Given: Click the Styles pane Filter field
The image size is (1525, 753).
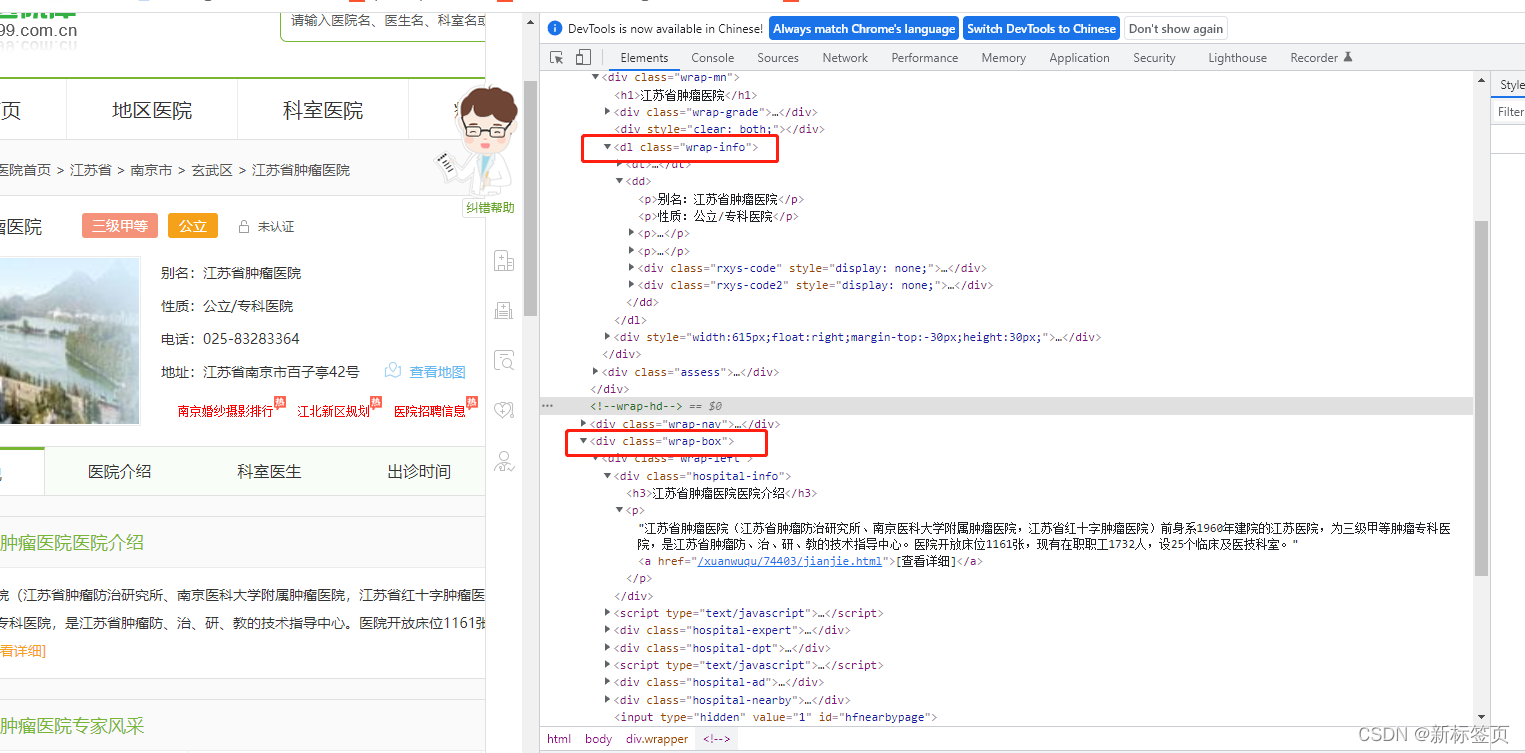Looking at the screenshot, I should (1509, 112).
